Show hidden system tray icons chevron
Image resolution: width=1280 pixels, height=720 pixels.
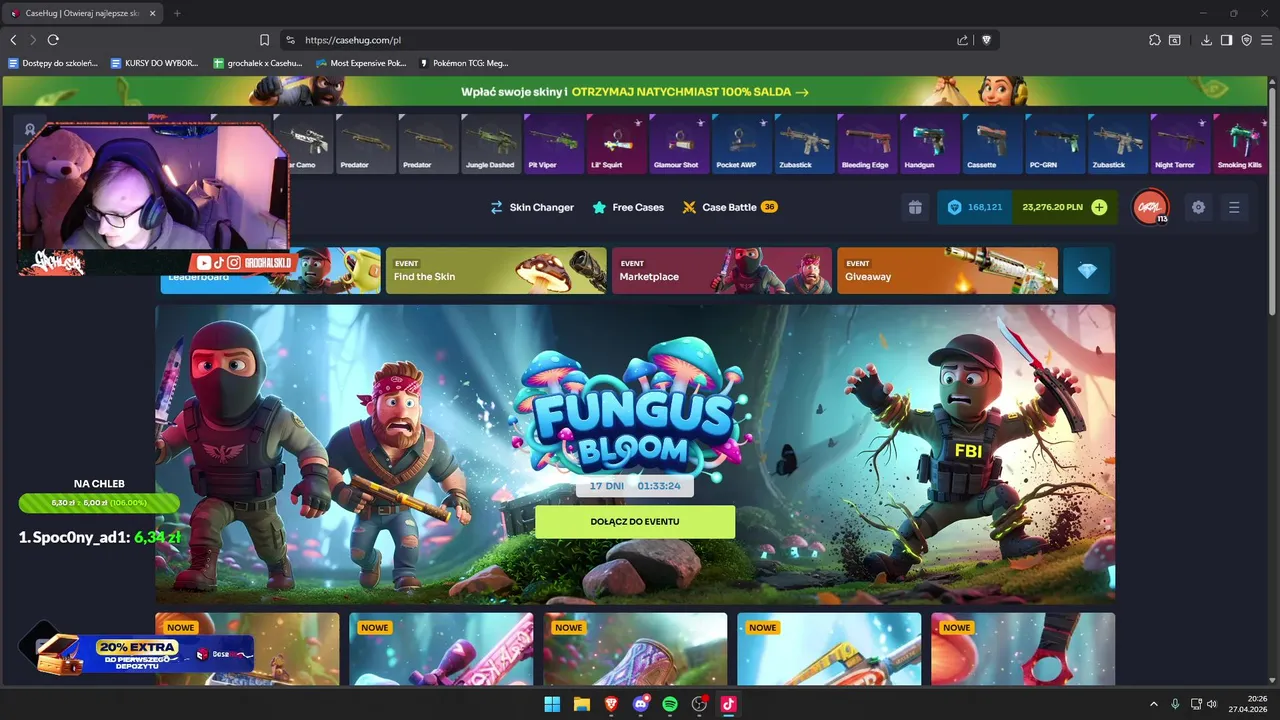tap(1153, 704)
